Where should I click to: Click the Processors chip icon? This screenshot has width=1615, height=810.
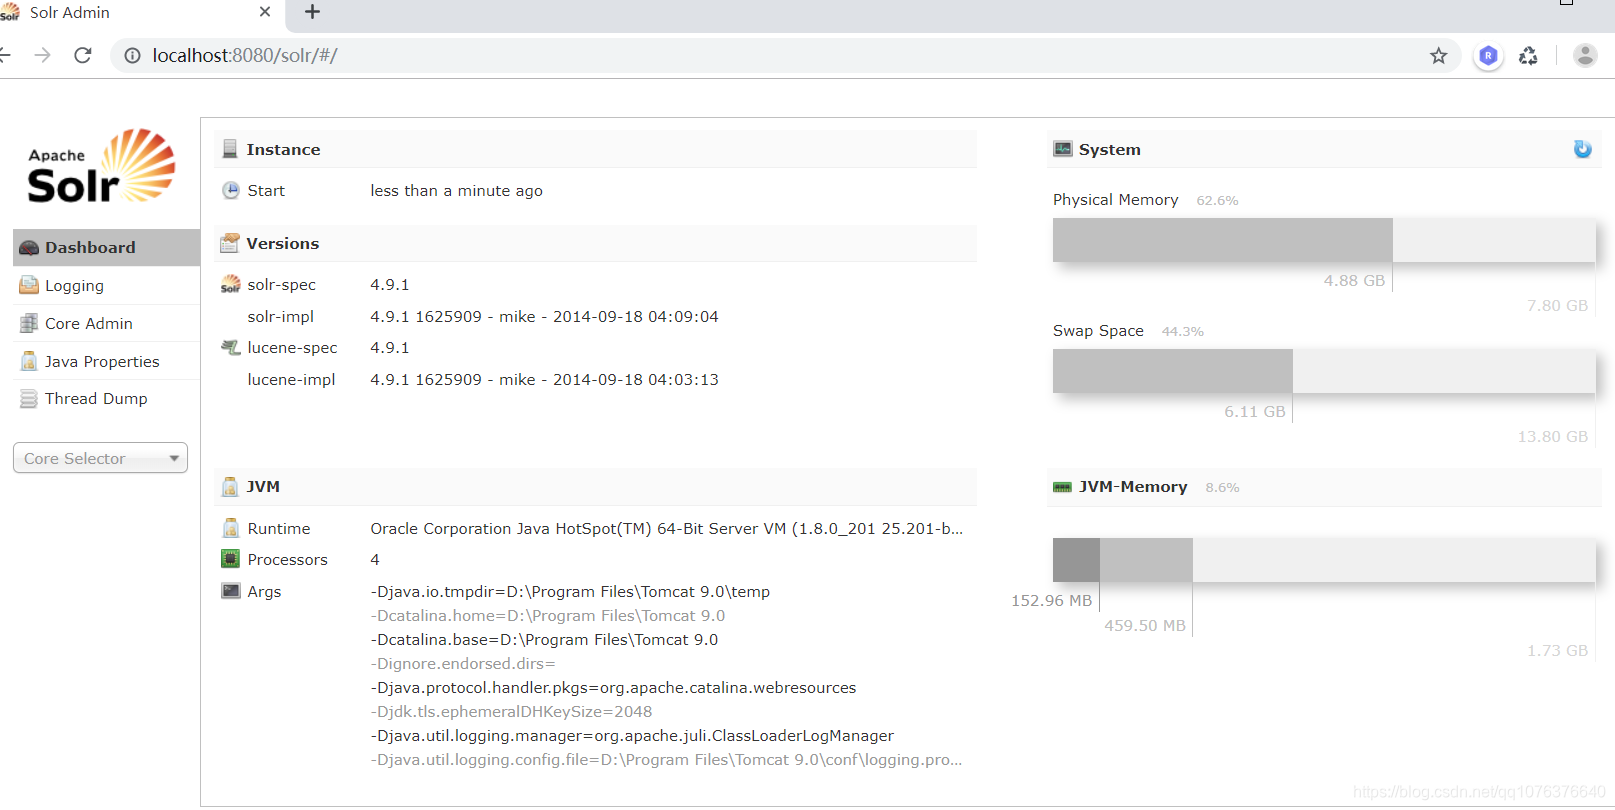[231, 559]
